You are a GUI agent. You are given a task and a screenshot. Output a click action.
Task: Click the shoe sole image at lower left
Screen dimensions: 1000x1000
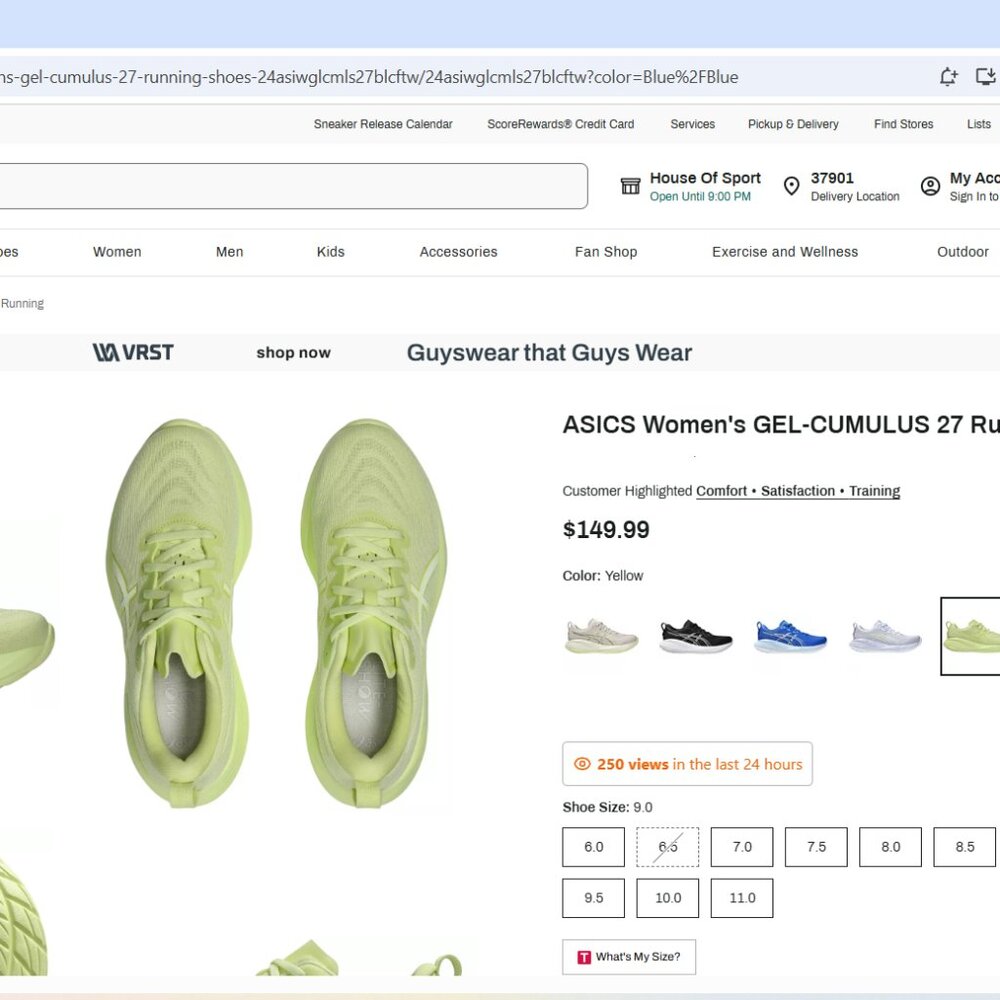click(24, 918)
